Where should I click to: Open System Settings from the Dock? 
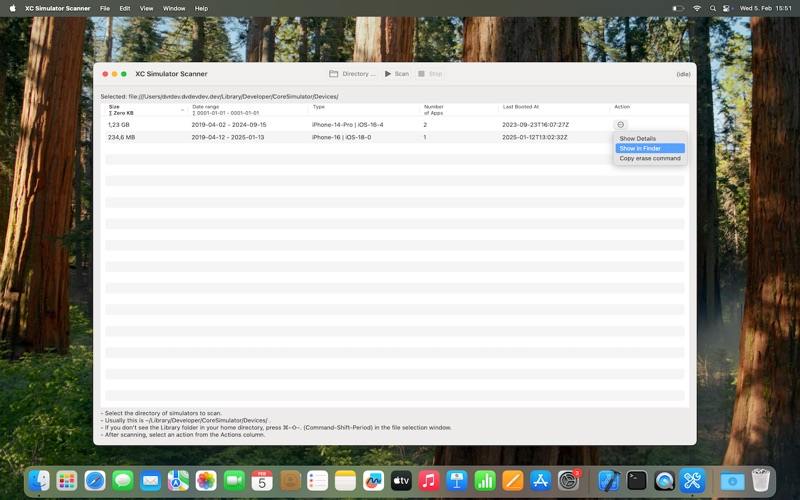(568, 481)
